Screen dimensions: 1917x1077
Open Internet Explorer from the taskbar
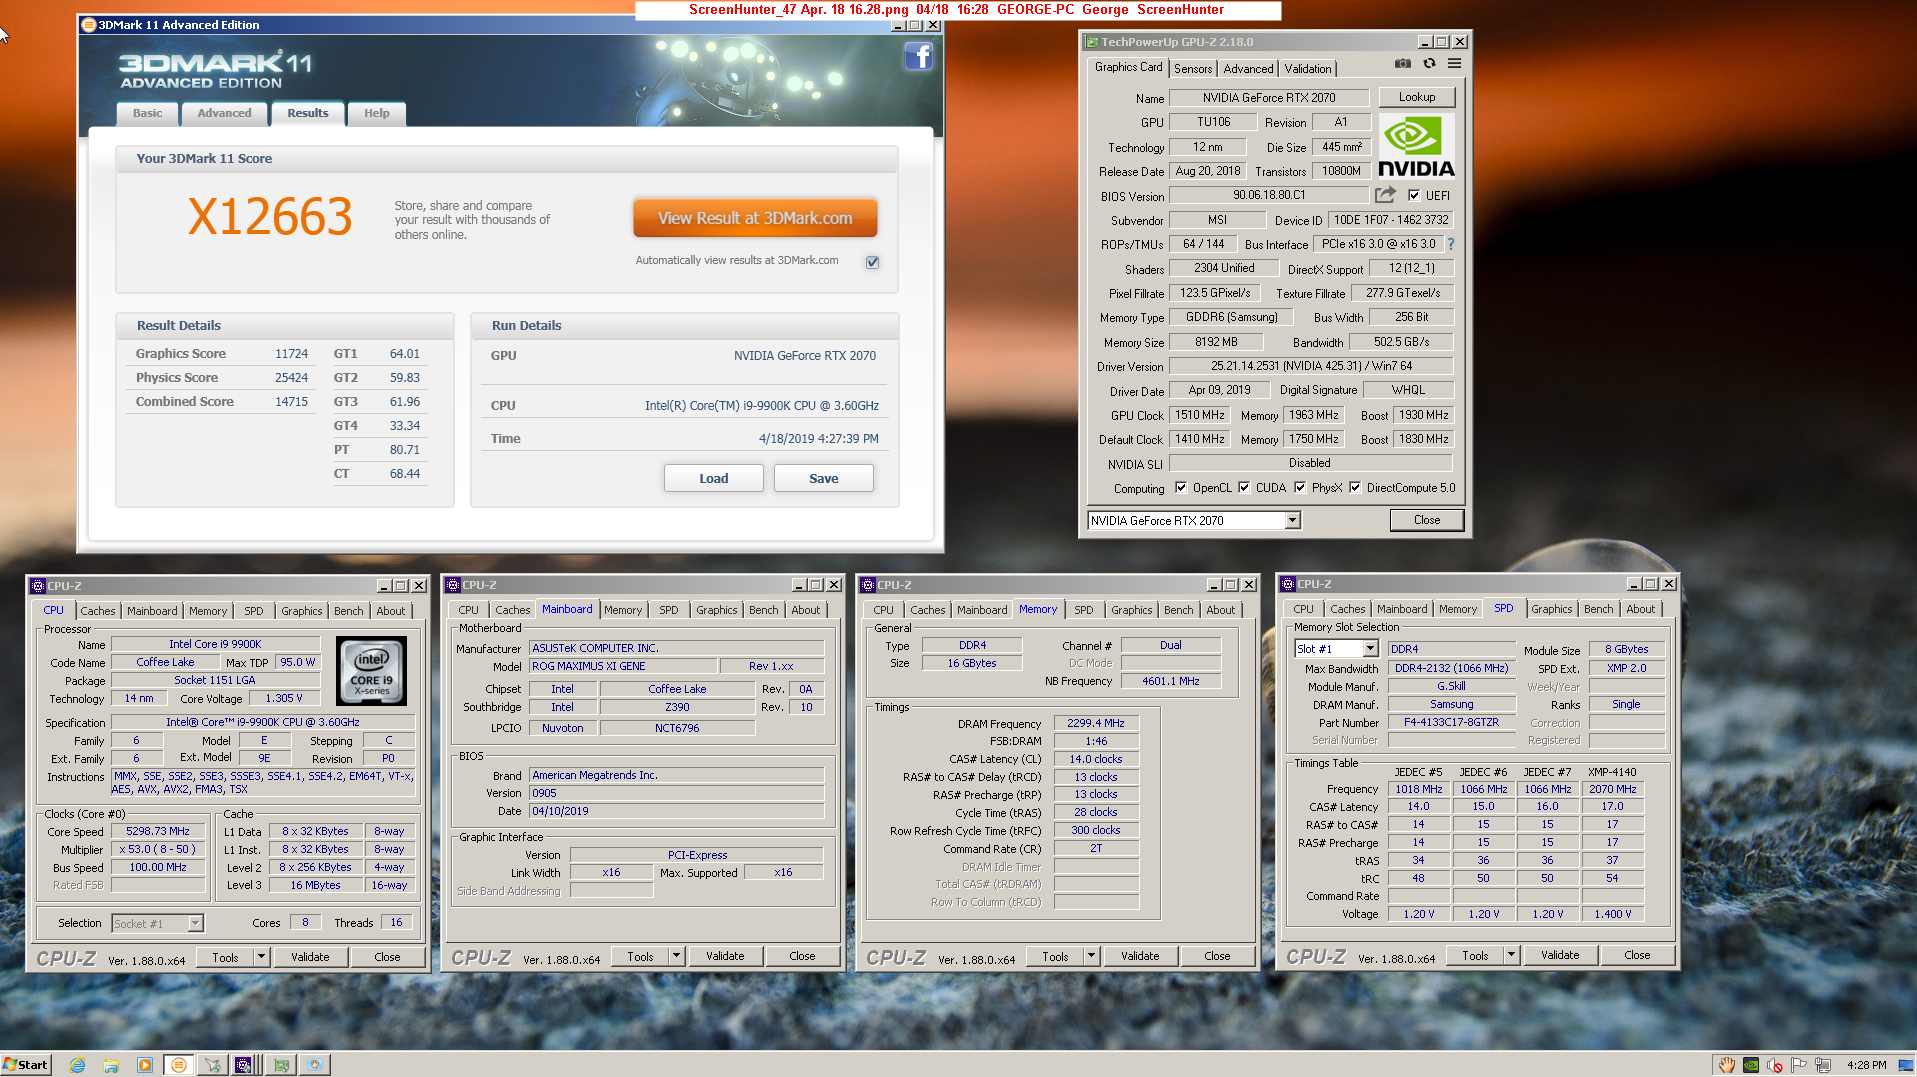click(77, 1065)
